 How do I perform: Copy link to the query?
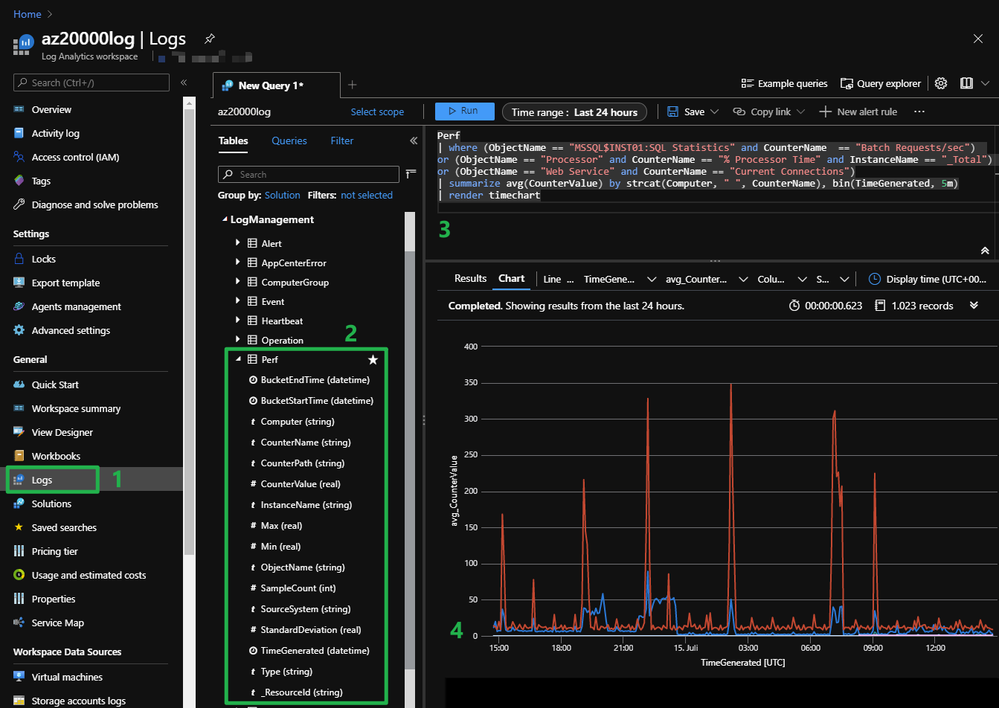pos(769,112)
